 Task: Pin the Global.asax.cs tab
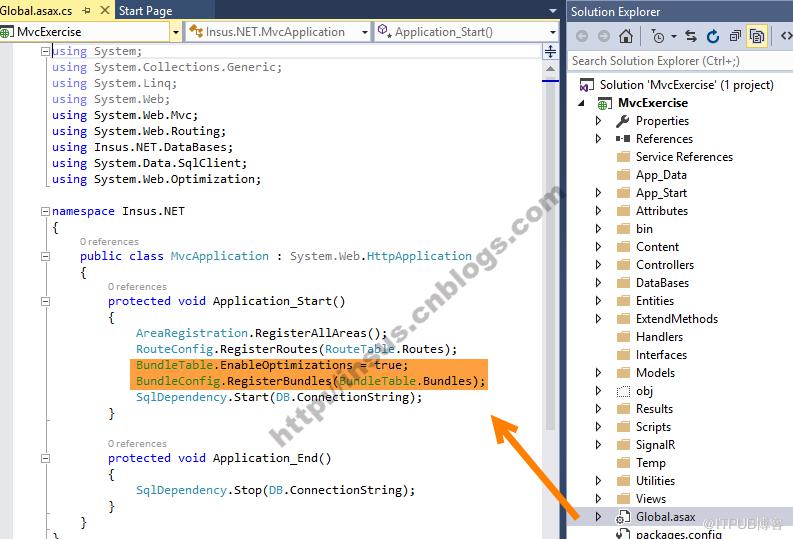point(86,11)
